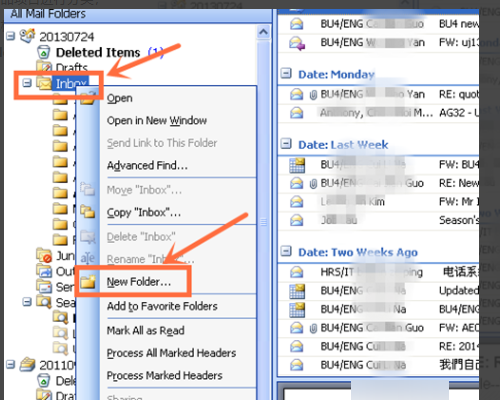The width and height of the screenshot is (500, 400).
Task: Click the Deleted Items recycle bin icon
Action: pos(44,52)
